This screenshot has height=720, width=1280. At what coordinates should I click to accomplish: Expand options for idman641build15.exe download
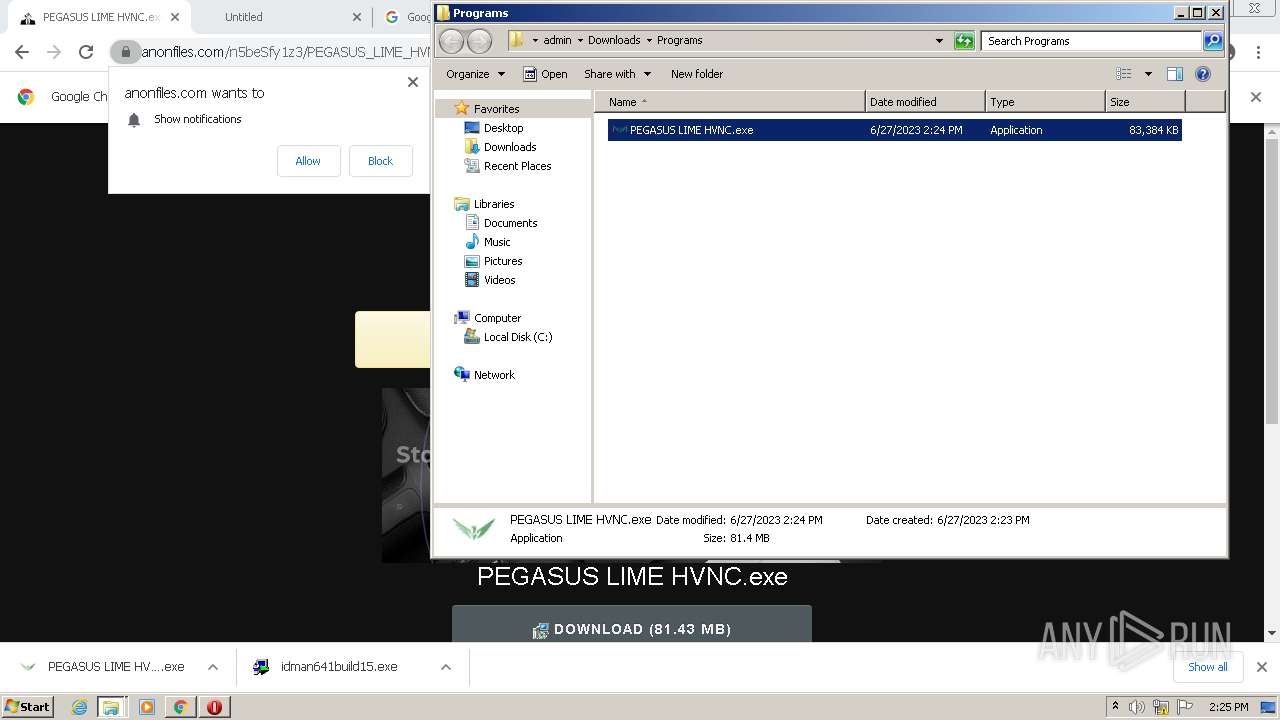446,667
